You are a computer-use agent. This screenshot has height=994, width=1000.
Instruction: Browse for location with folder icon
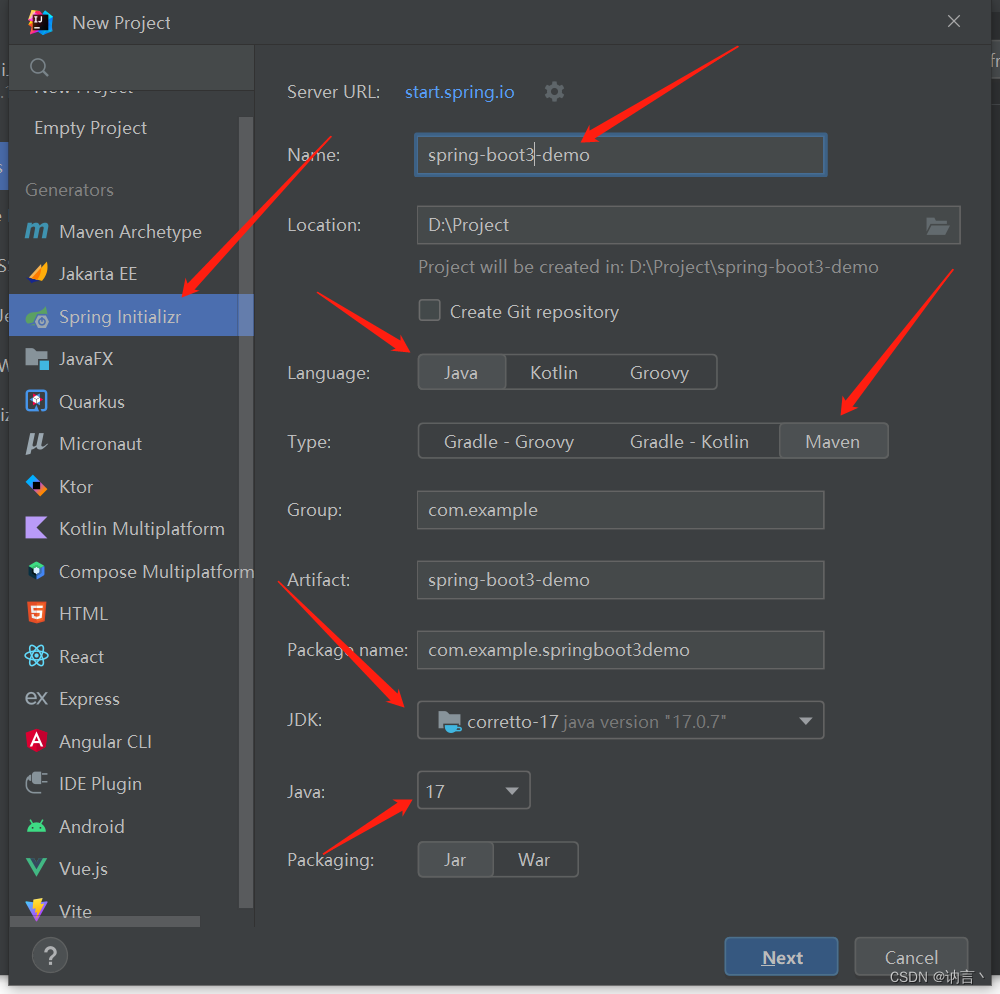(937, 225)
